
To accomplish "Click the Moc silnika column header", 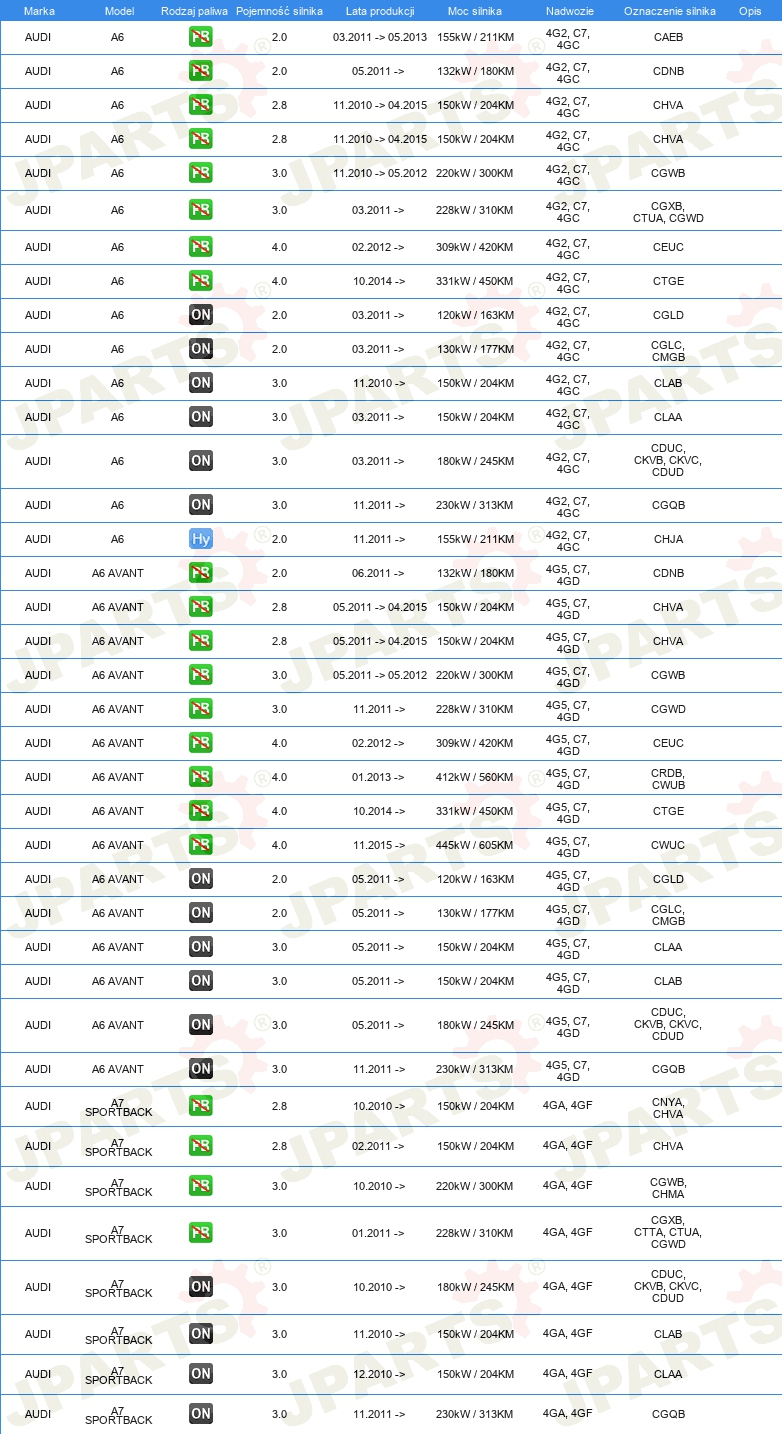I will [x=475, y=10].
